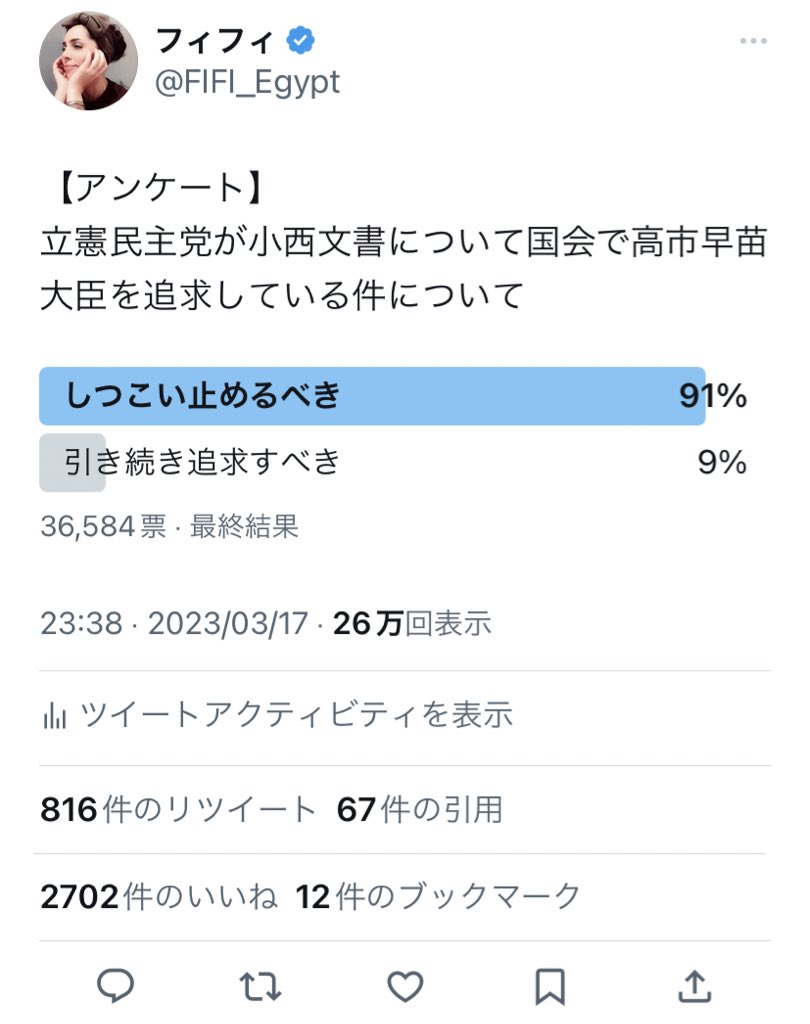This screenshot has width=810, height=1024.
Task: Open the three-dot more options menu
Action: 753,41
